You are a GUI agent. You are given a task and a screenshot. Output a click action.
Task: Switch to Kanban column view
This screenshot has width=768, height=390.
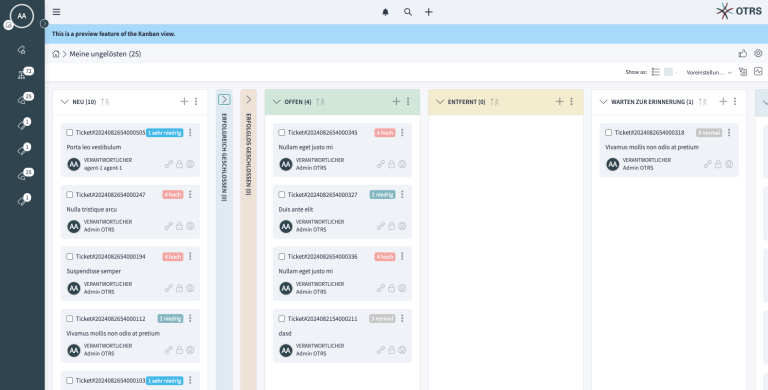669,72
